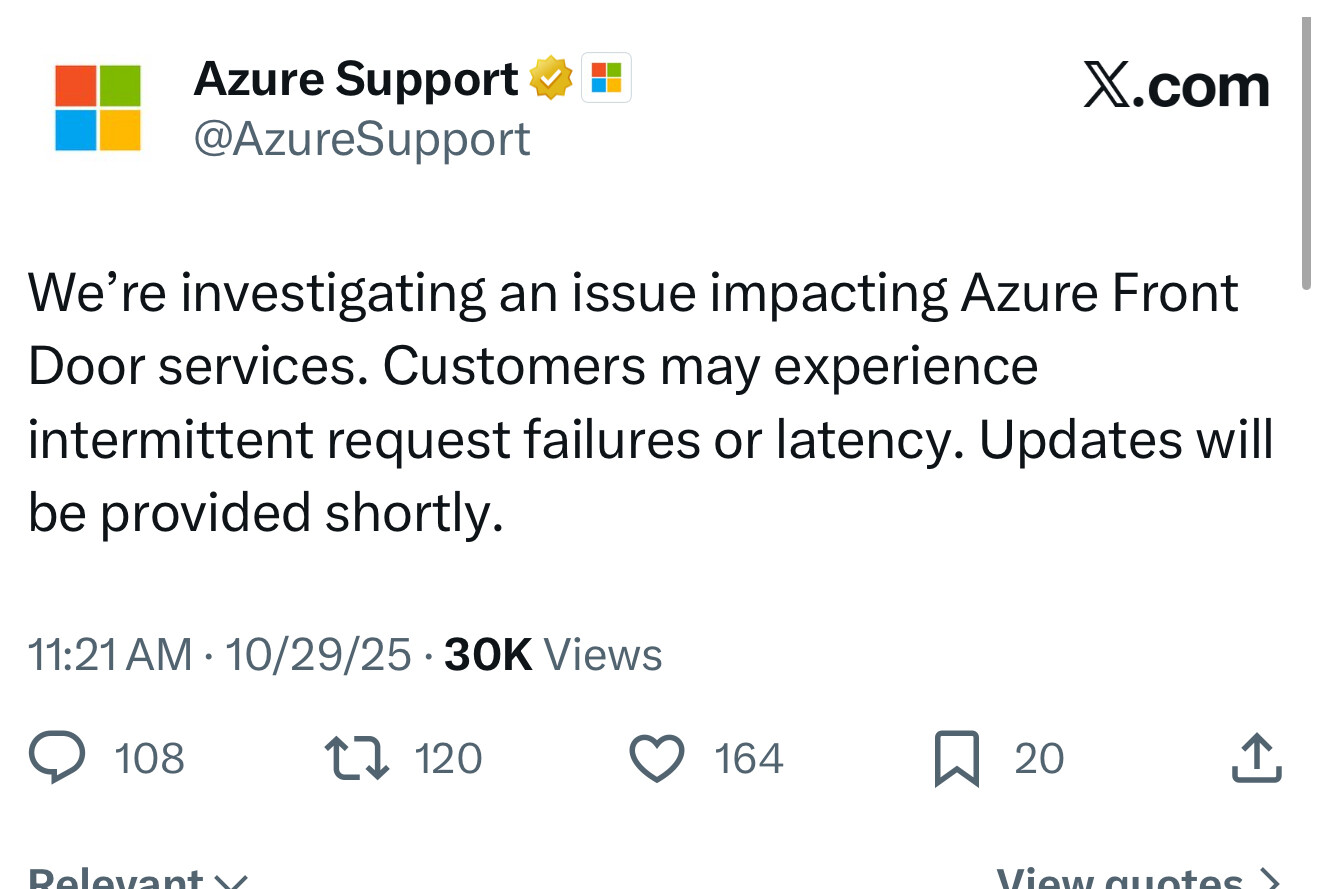This screenshot has width=1320, height=889.
Task: Click the 120 reposts count
Action: pyautogui.click(x=449, y=759)
